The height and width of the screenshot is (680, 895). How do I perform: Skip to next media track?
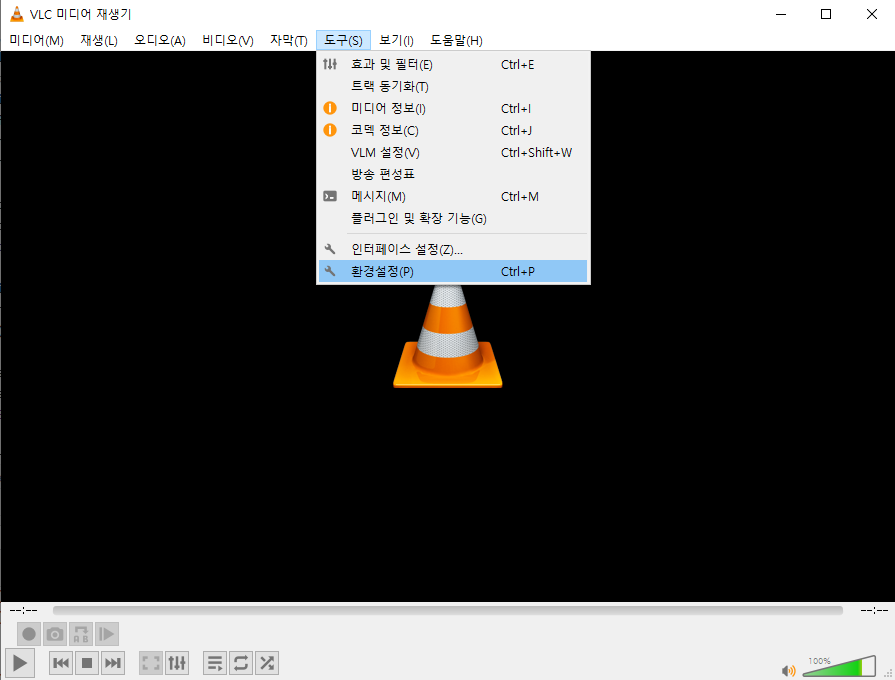coord(112,663)
